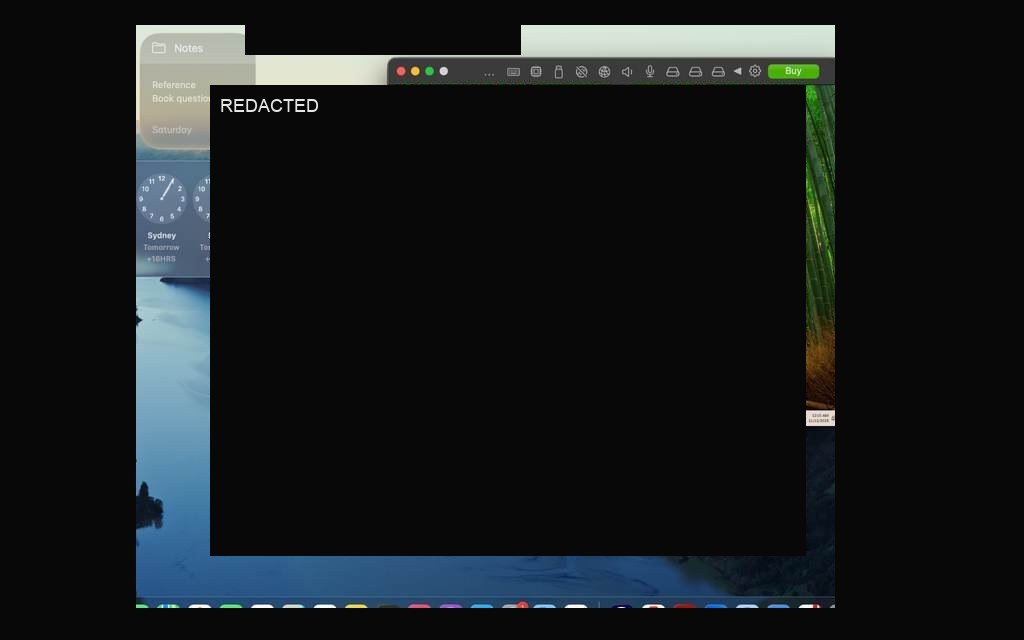Viewport: 1024px width, 640px height.
Task: Click the USB device icon
Action: pyautogui.click(x=558, y=72)
